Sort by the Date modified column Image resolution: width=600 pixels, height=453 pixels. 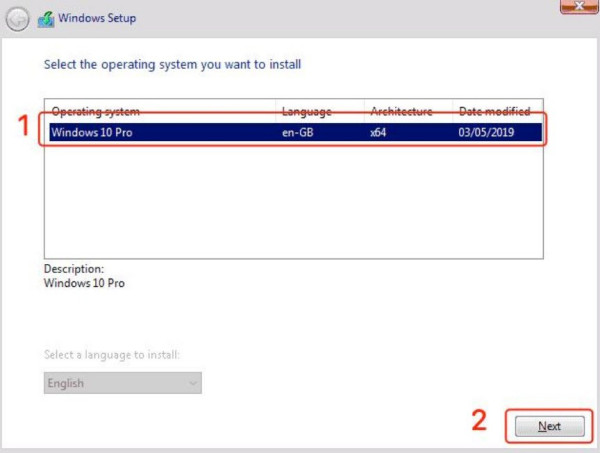tap(493, 111)
